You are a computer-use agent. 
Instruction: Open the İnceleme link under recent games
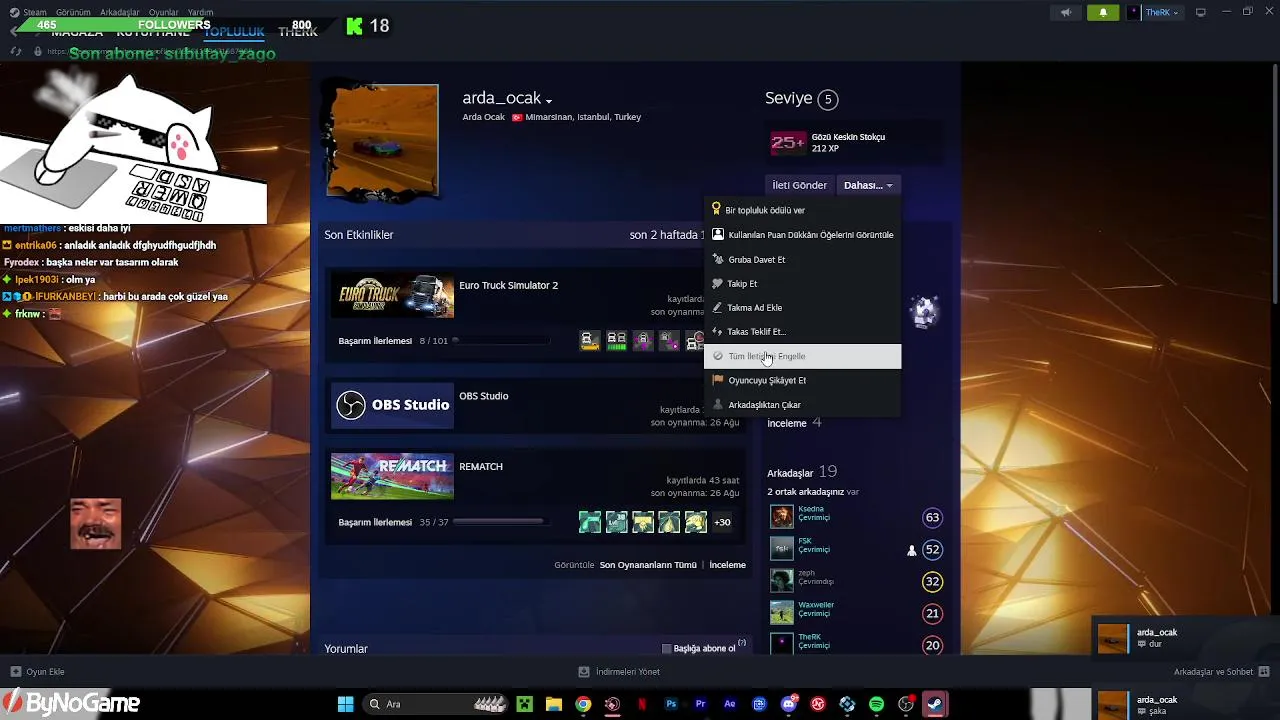tap(727, 565)
